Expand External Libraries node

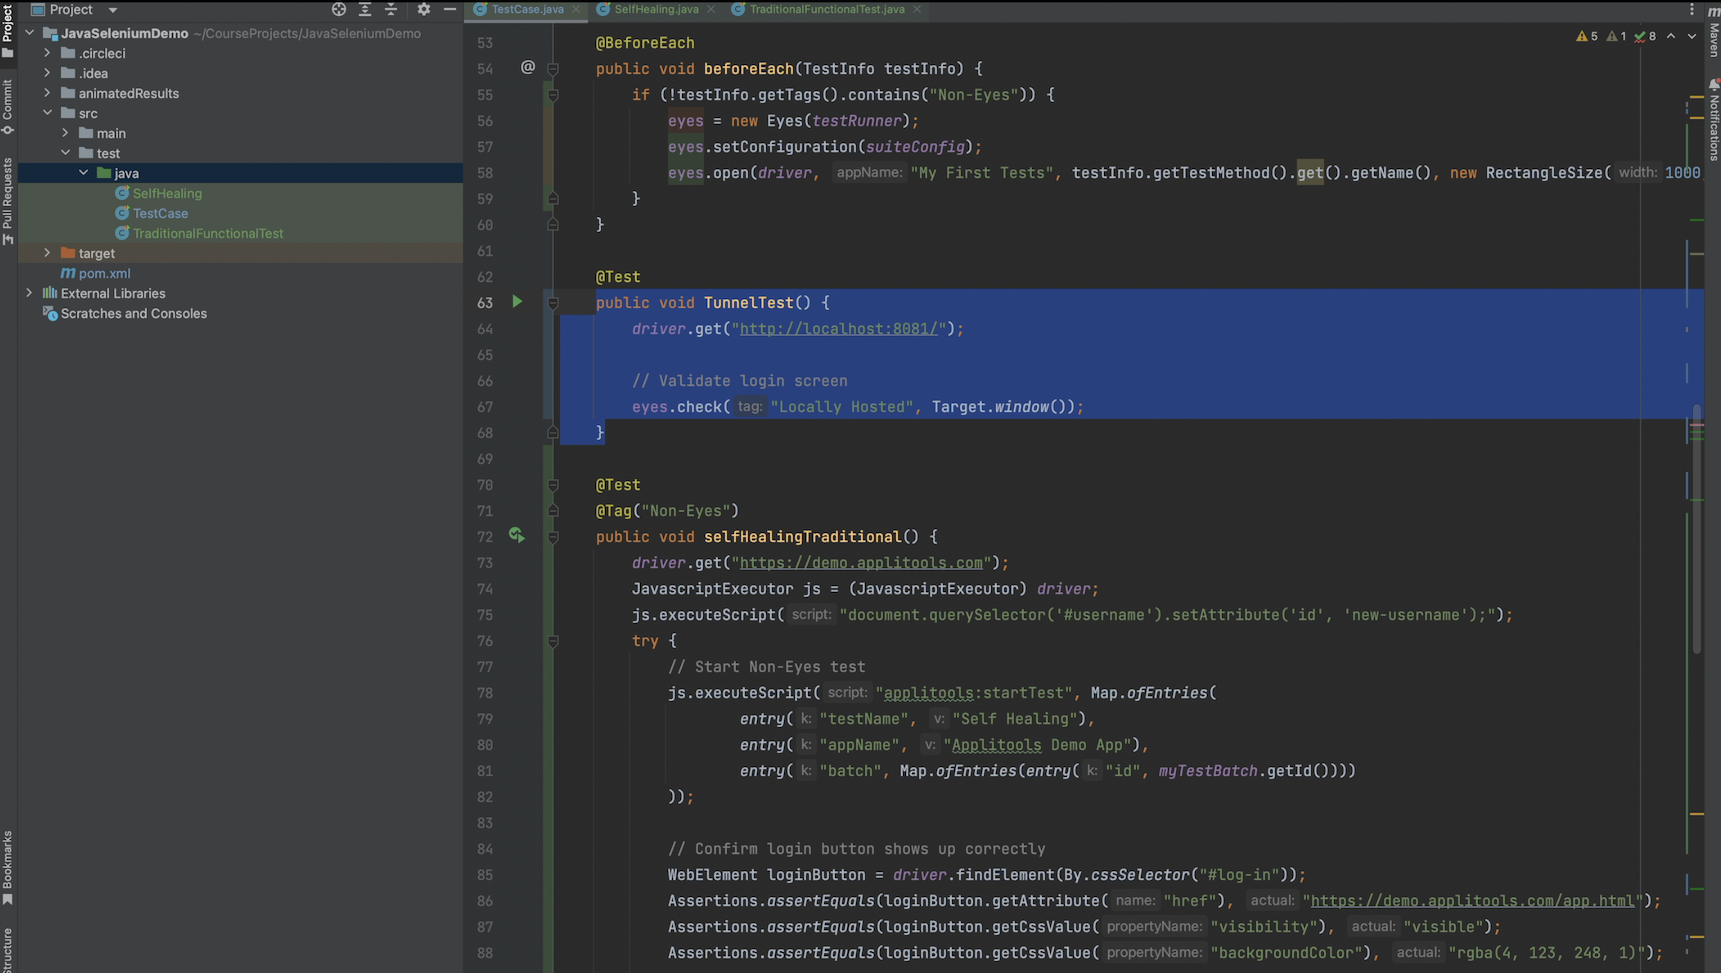tap(29, 293)
